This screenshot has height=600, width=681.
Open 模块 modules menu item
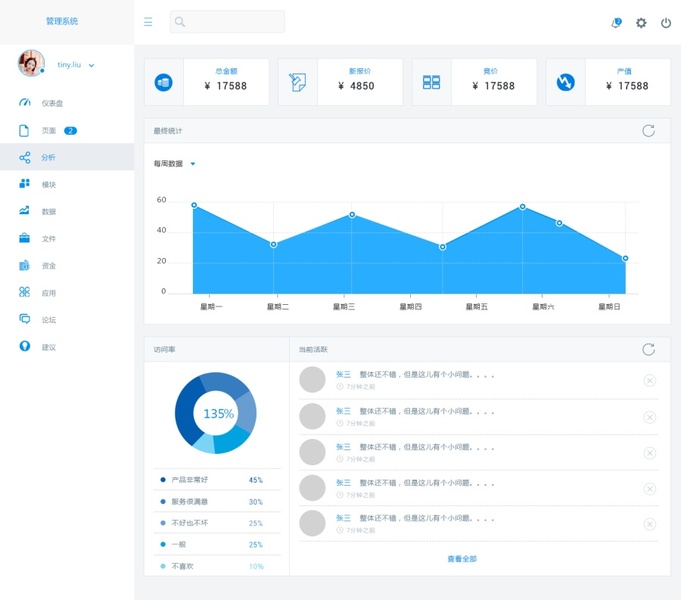[67, 184]
